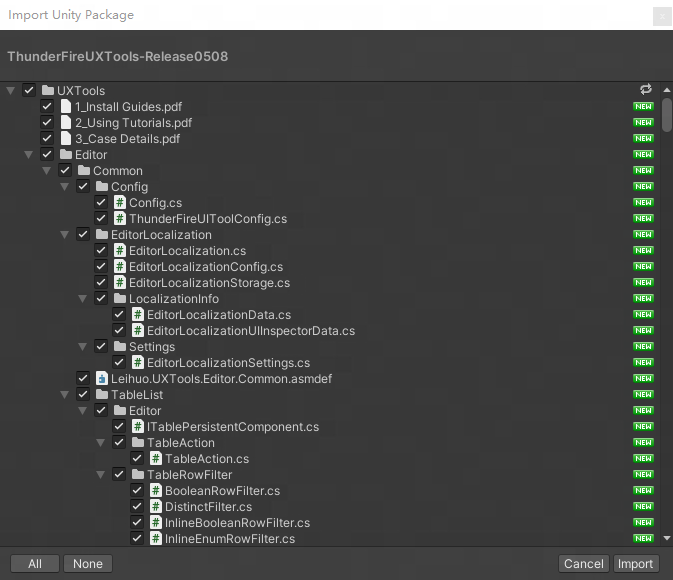The height and width of the screenshot is (580, 673).
Task: Click the script icon of EditorLocalizationStorage.cs
Action: pyautogui.click(x=120, y=282)
